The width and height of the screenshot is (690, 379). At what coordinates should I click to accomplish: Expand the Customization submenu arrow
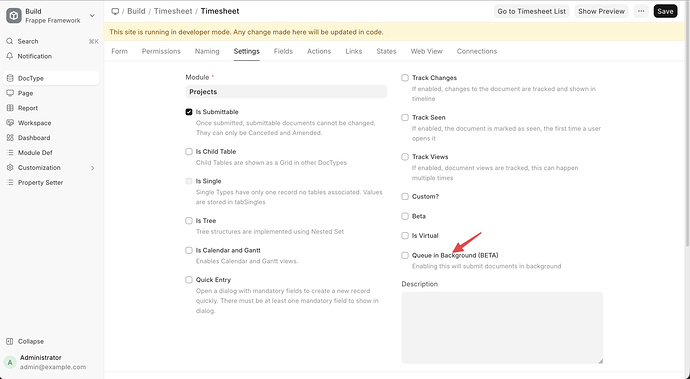point(92,168)
